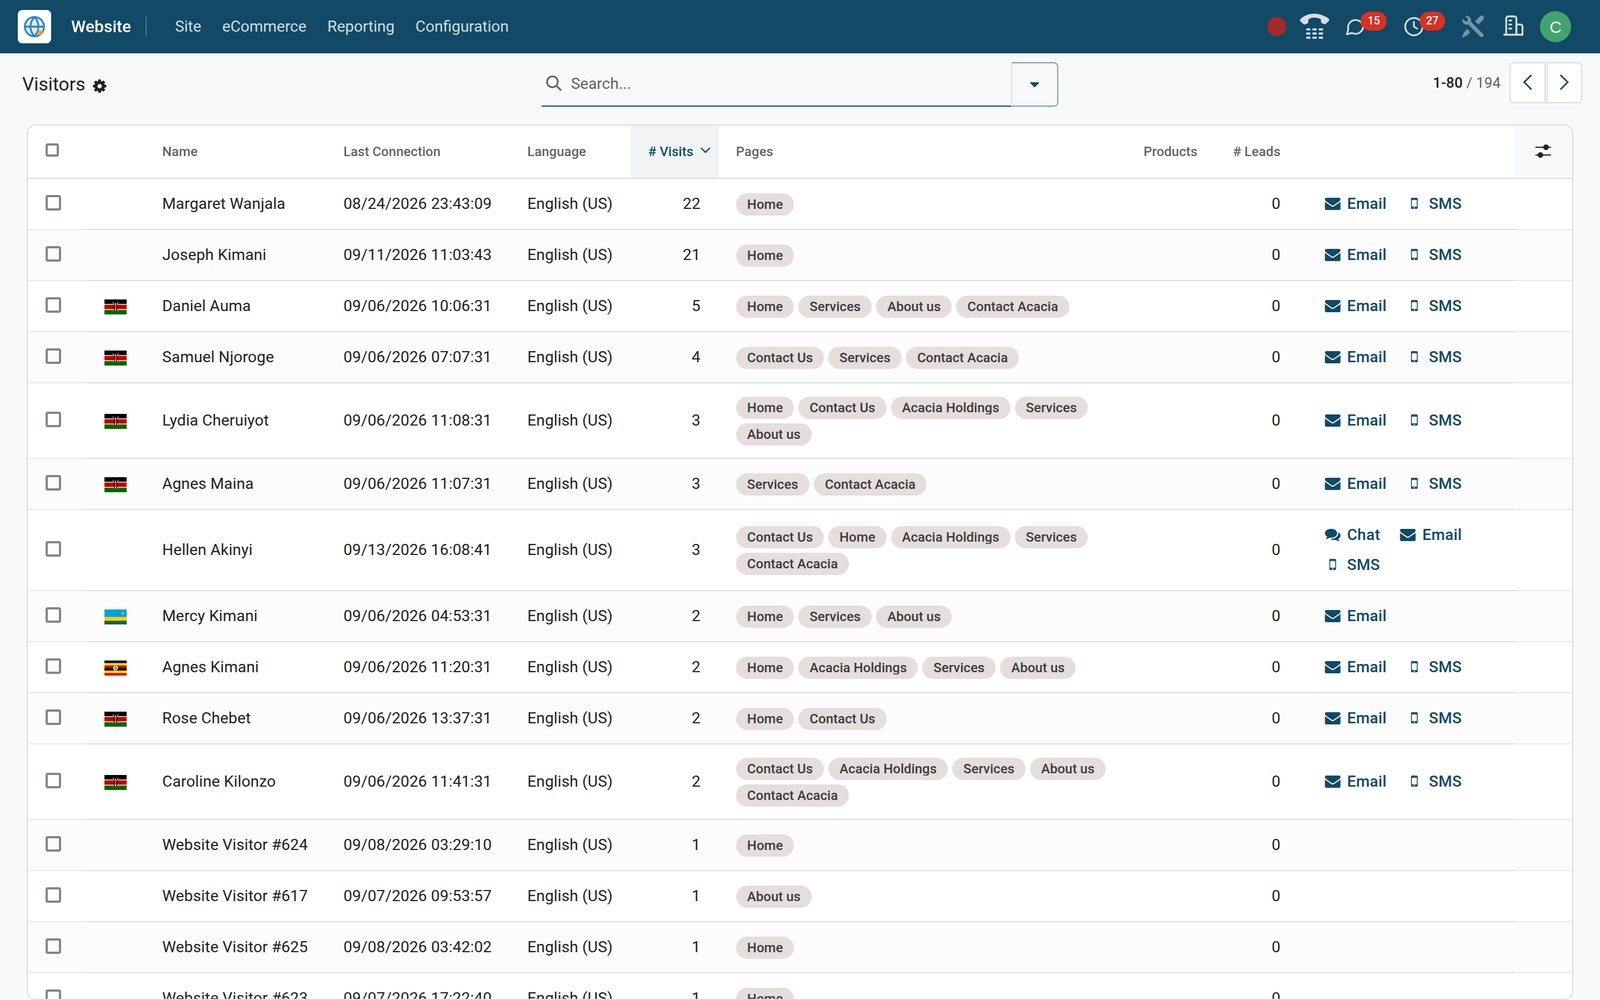This screenshot has height=1000, width=1600.
Task: Open the company switcher building icon
Action: [x=1514, y=27]
